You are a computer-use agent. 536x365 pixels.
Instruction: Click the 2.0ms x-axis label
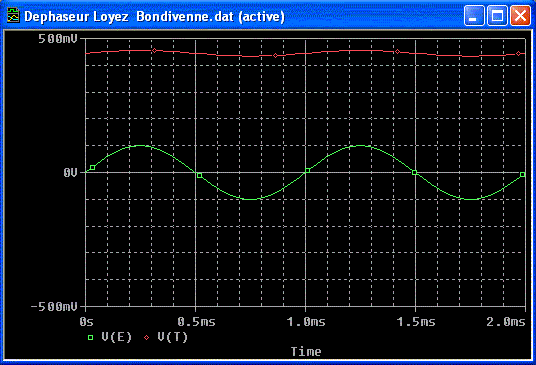pyautogui.click(x=506, y=322)
